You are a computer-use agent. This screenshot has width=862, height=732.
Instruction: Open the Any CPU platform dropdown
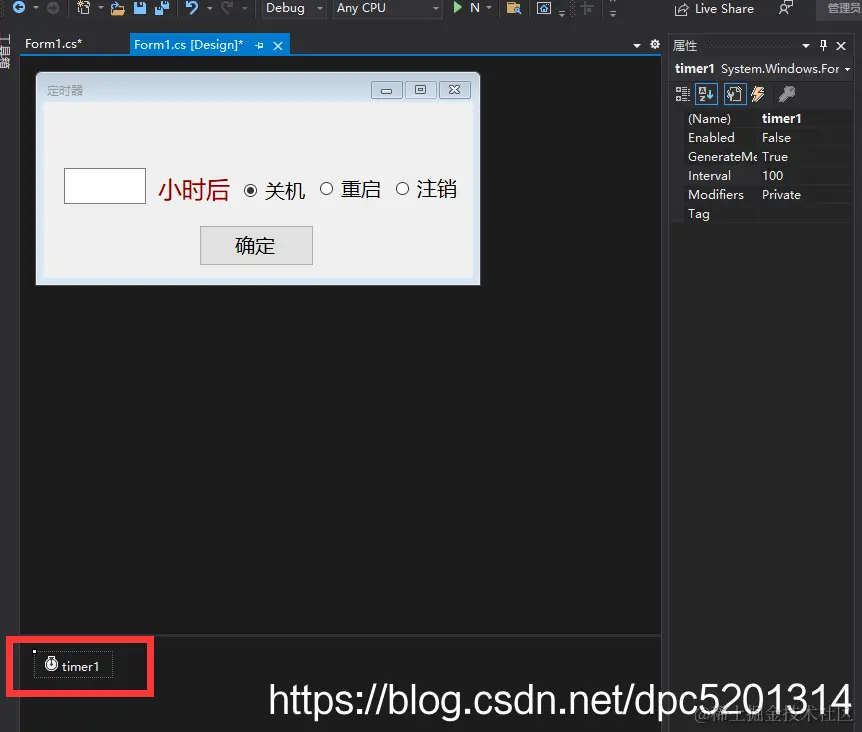(x=388, y=9)
